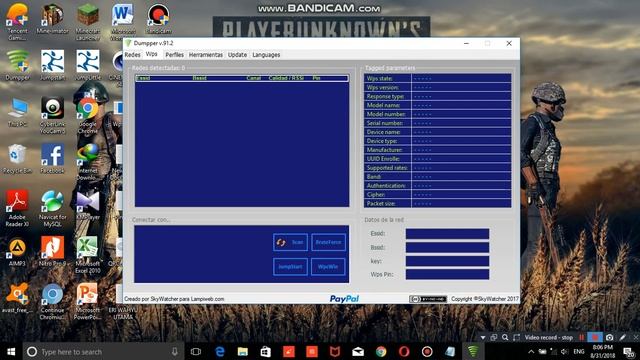Screen dimensions: 640x360
Task: Select the Dumpper desktop icon
Action: (18, 65)
